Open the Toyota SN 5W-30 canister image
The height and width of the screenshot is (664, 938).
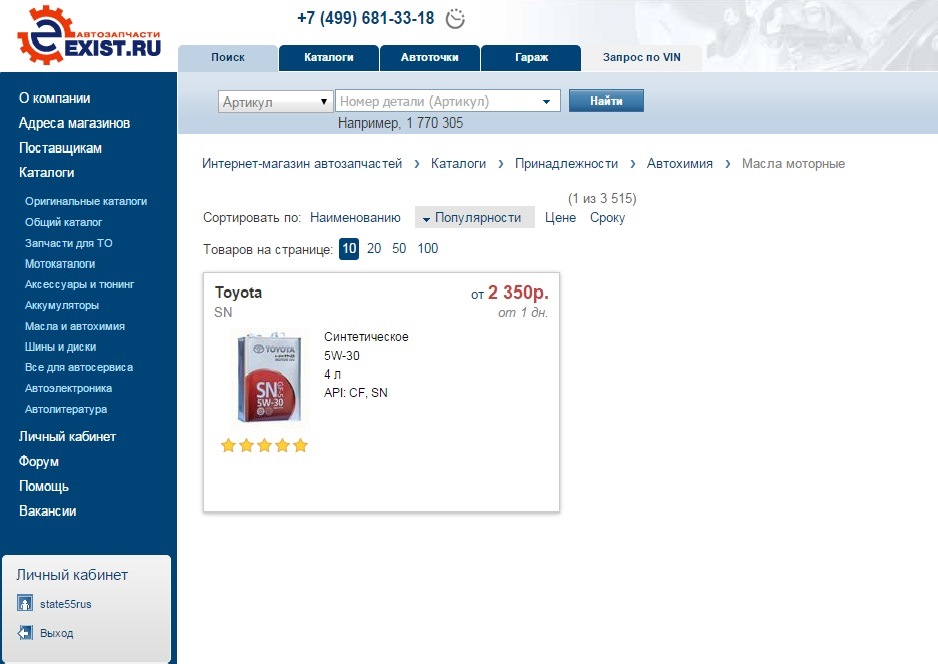click(x=269, y=377)
